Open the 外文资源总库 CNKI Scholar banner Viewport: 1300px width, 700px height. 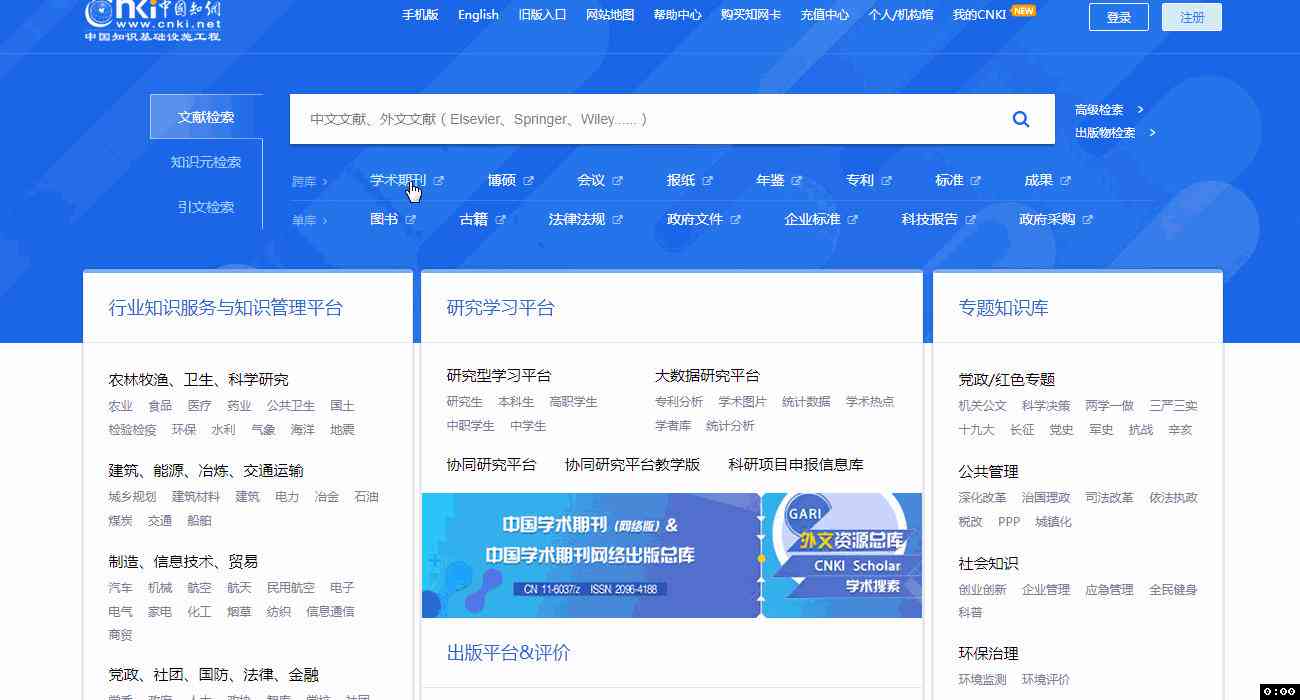pyautogui.click(x=842, y=555)
